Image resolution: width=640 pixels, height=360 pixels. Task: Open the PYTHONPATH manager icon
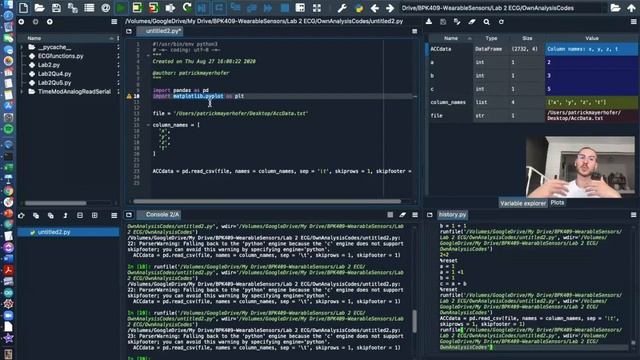pos(359,8)
